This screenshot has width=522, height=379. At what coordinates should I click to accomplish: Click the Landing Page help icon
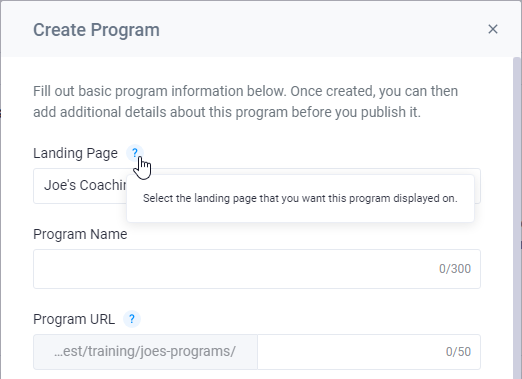(x=135, y=153)
